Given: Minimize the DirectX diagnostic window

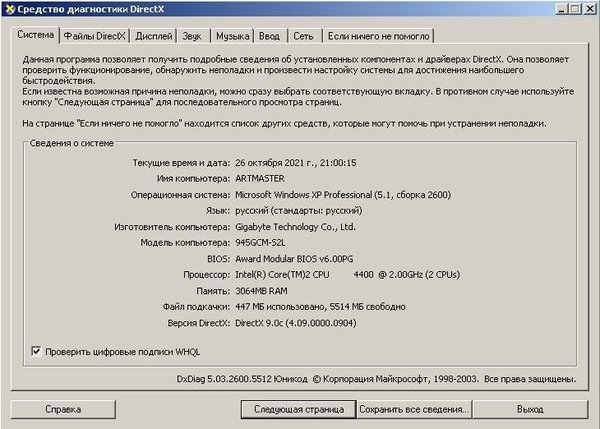Looking at the screenshot, I should [x=561, y=9].
